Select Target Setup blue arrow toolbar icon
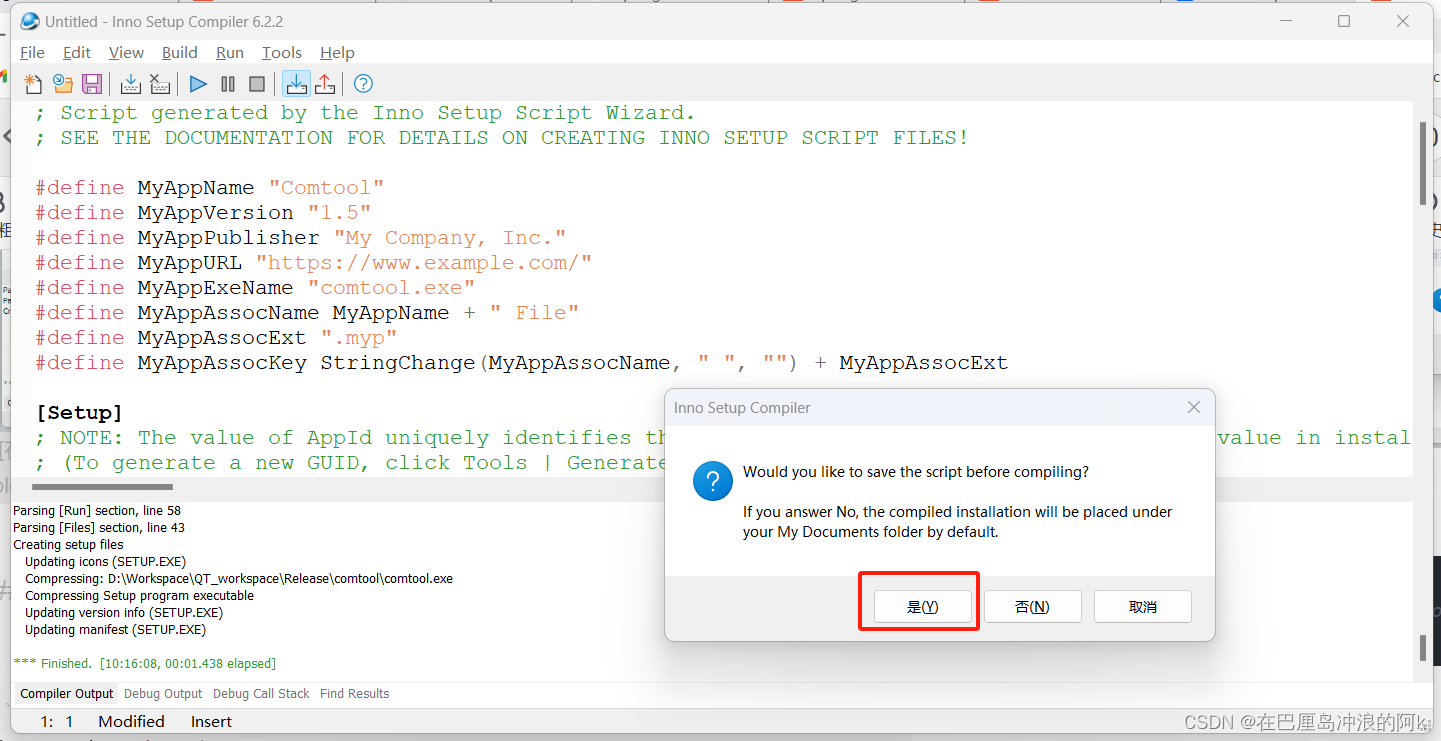1441x741 pixels. pos(296,84)
